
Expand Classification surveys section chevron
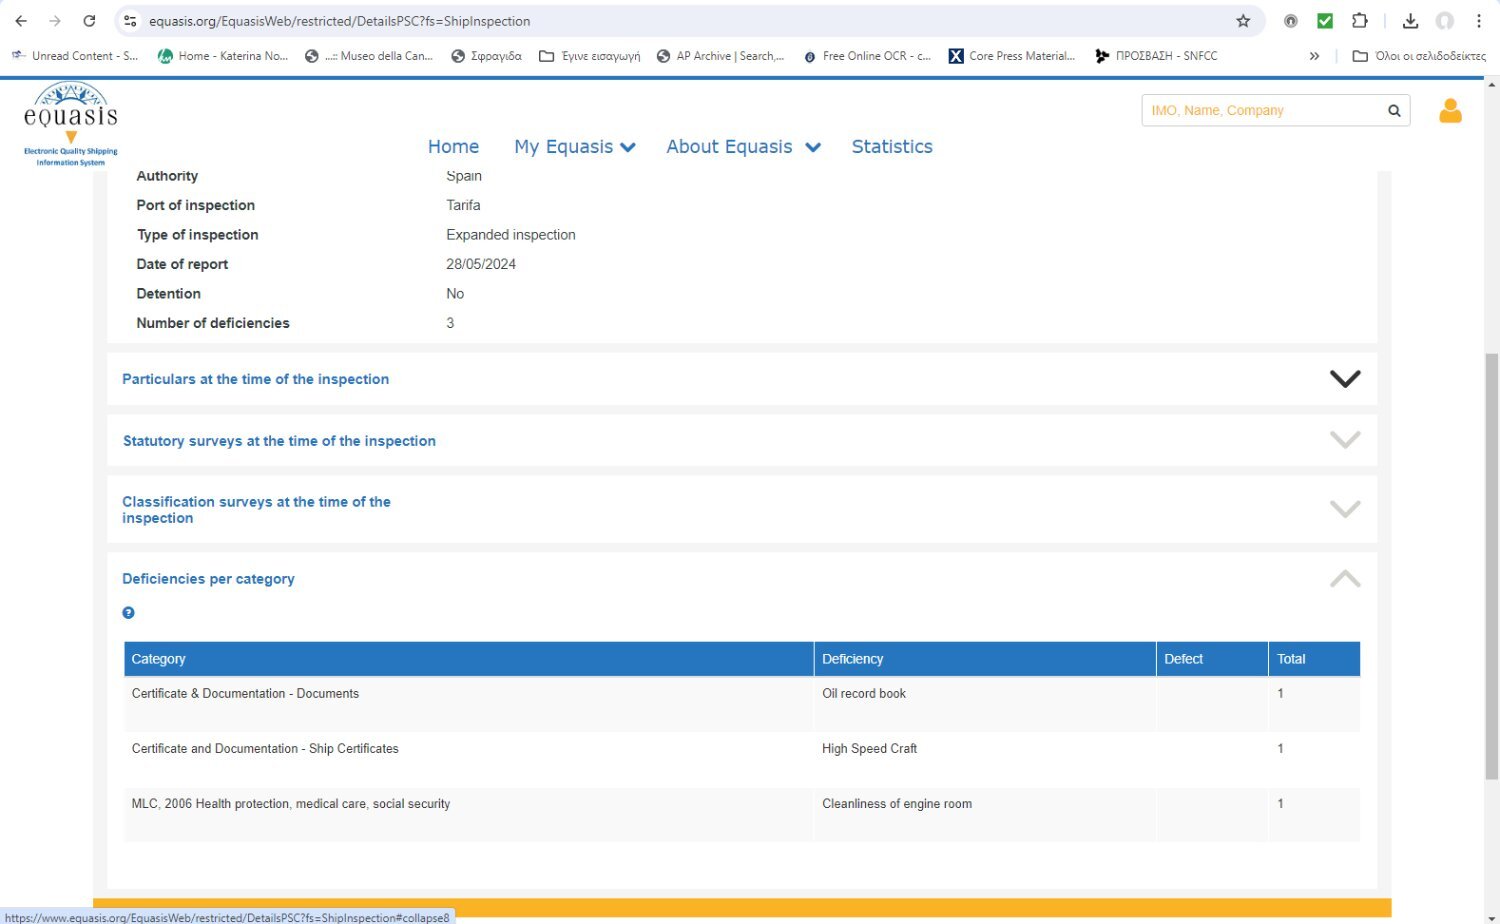(x=1344, y=509)
